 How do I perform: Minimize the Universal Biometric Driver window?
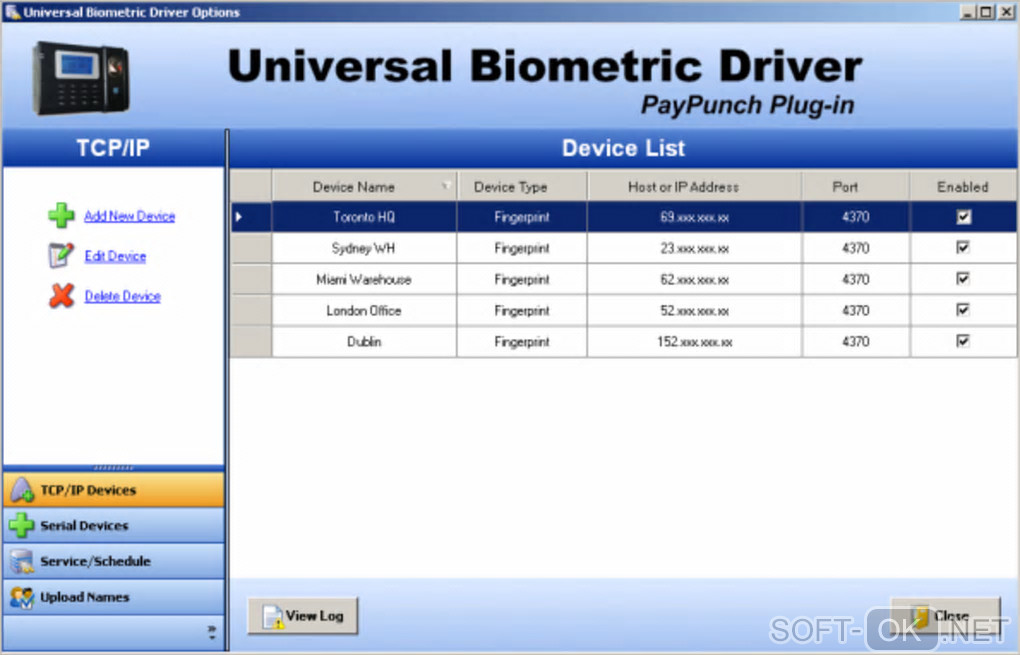968,12
